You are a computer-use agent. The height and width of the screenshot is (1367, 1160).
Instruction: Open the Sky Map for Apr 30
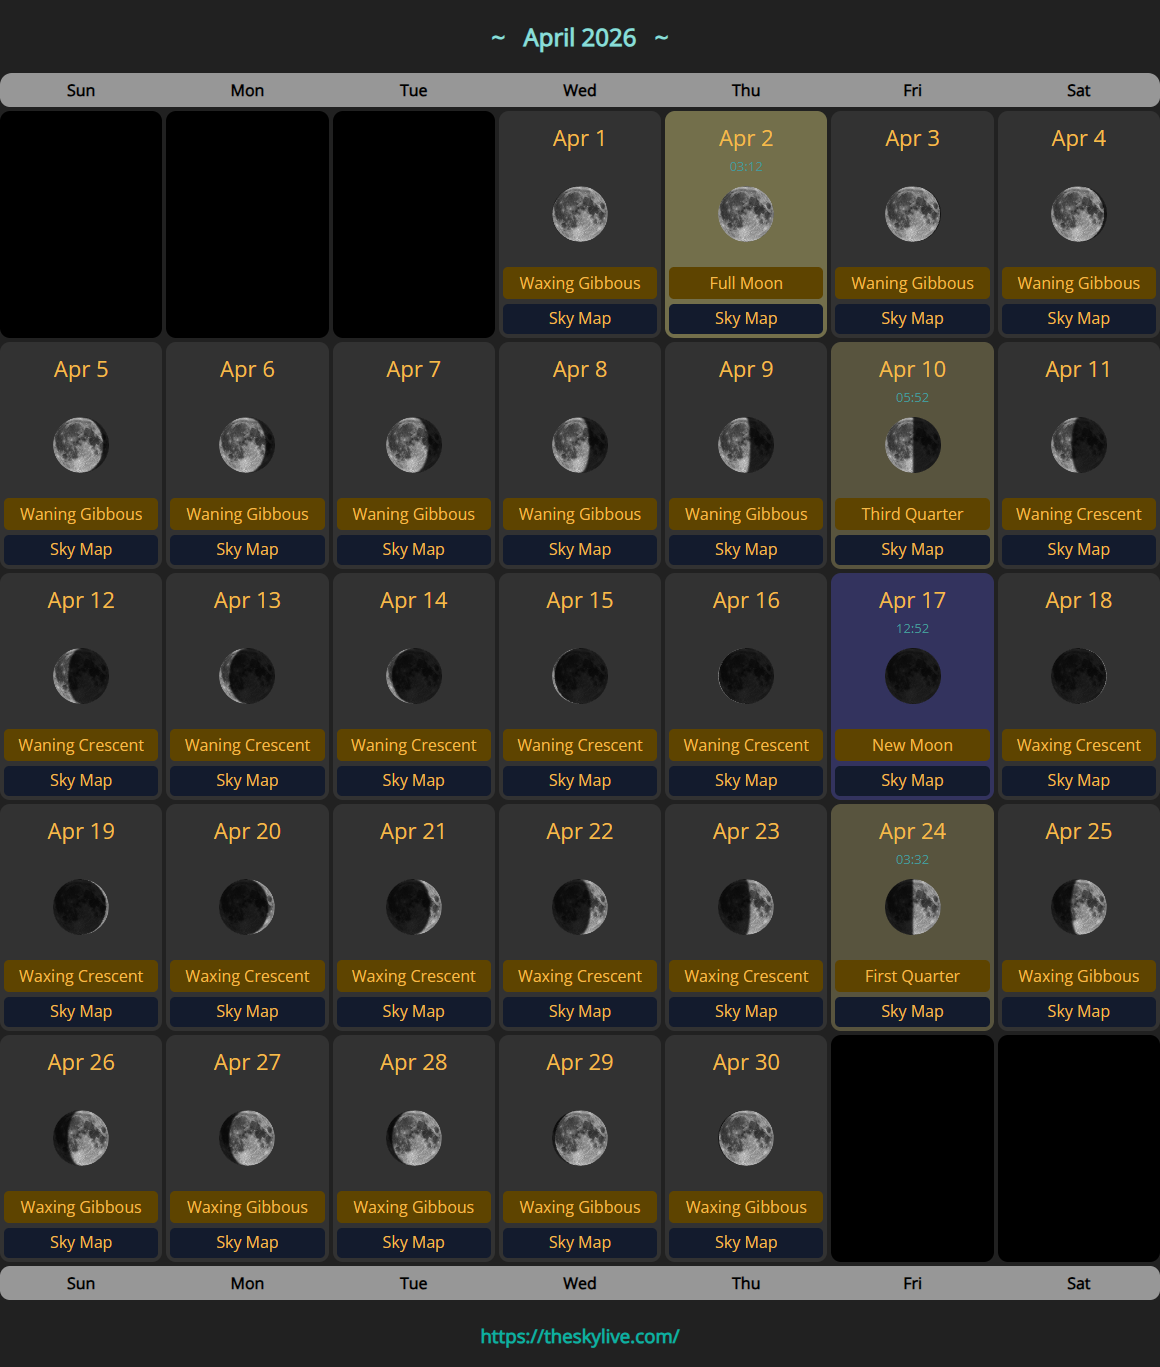coord(745,1242)
